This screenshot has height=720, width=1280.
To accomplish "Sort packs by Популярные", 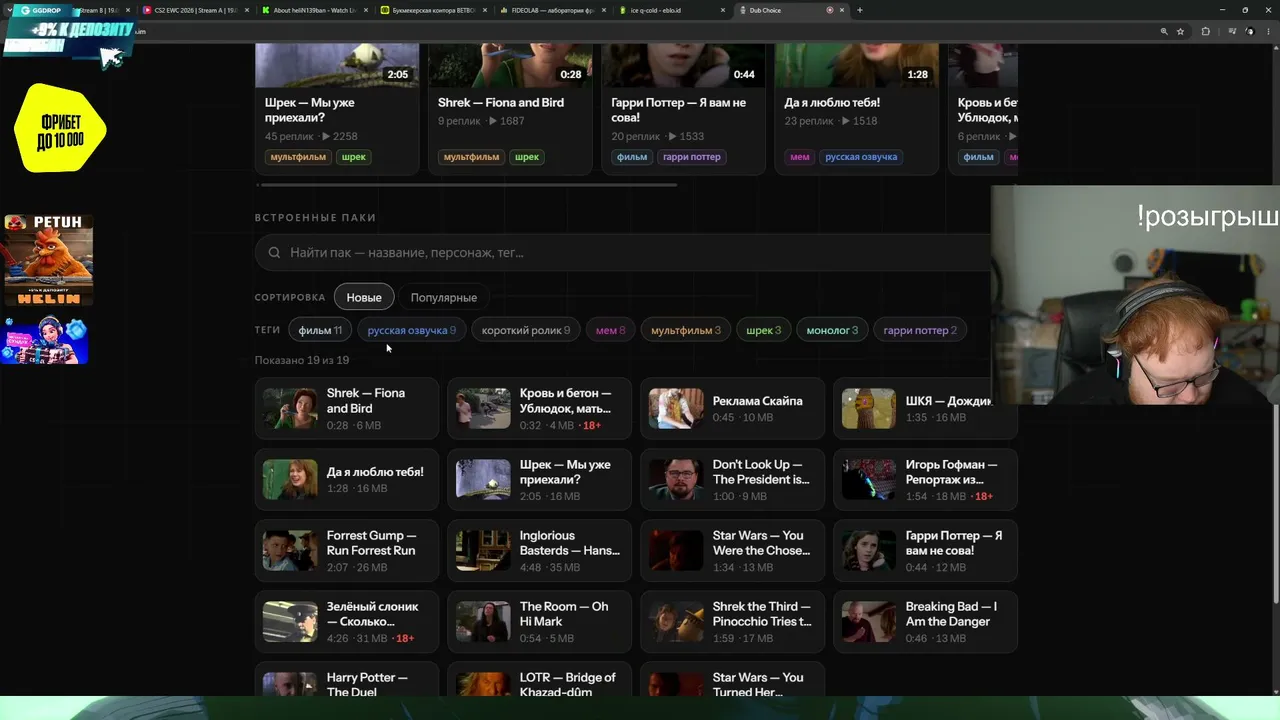I will [443, 297].
